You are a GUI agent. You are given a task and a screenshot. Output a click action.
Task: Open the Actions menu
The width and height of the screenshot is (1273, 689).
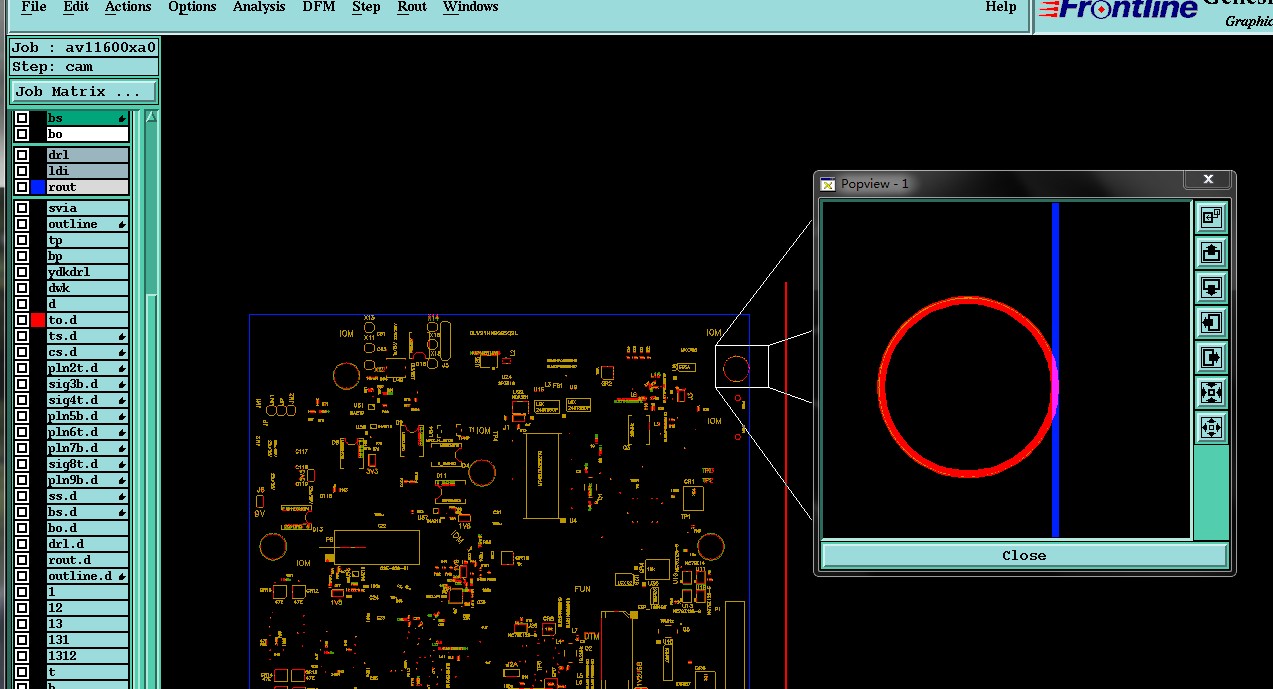[128, 7]
